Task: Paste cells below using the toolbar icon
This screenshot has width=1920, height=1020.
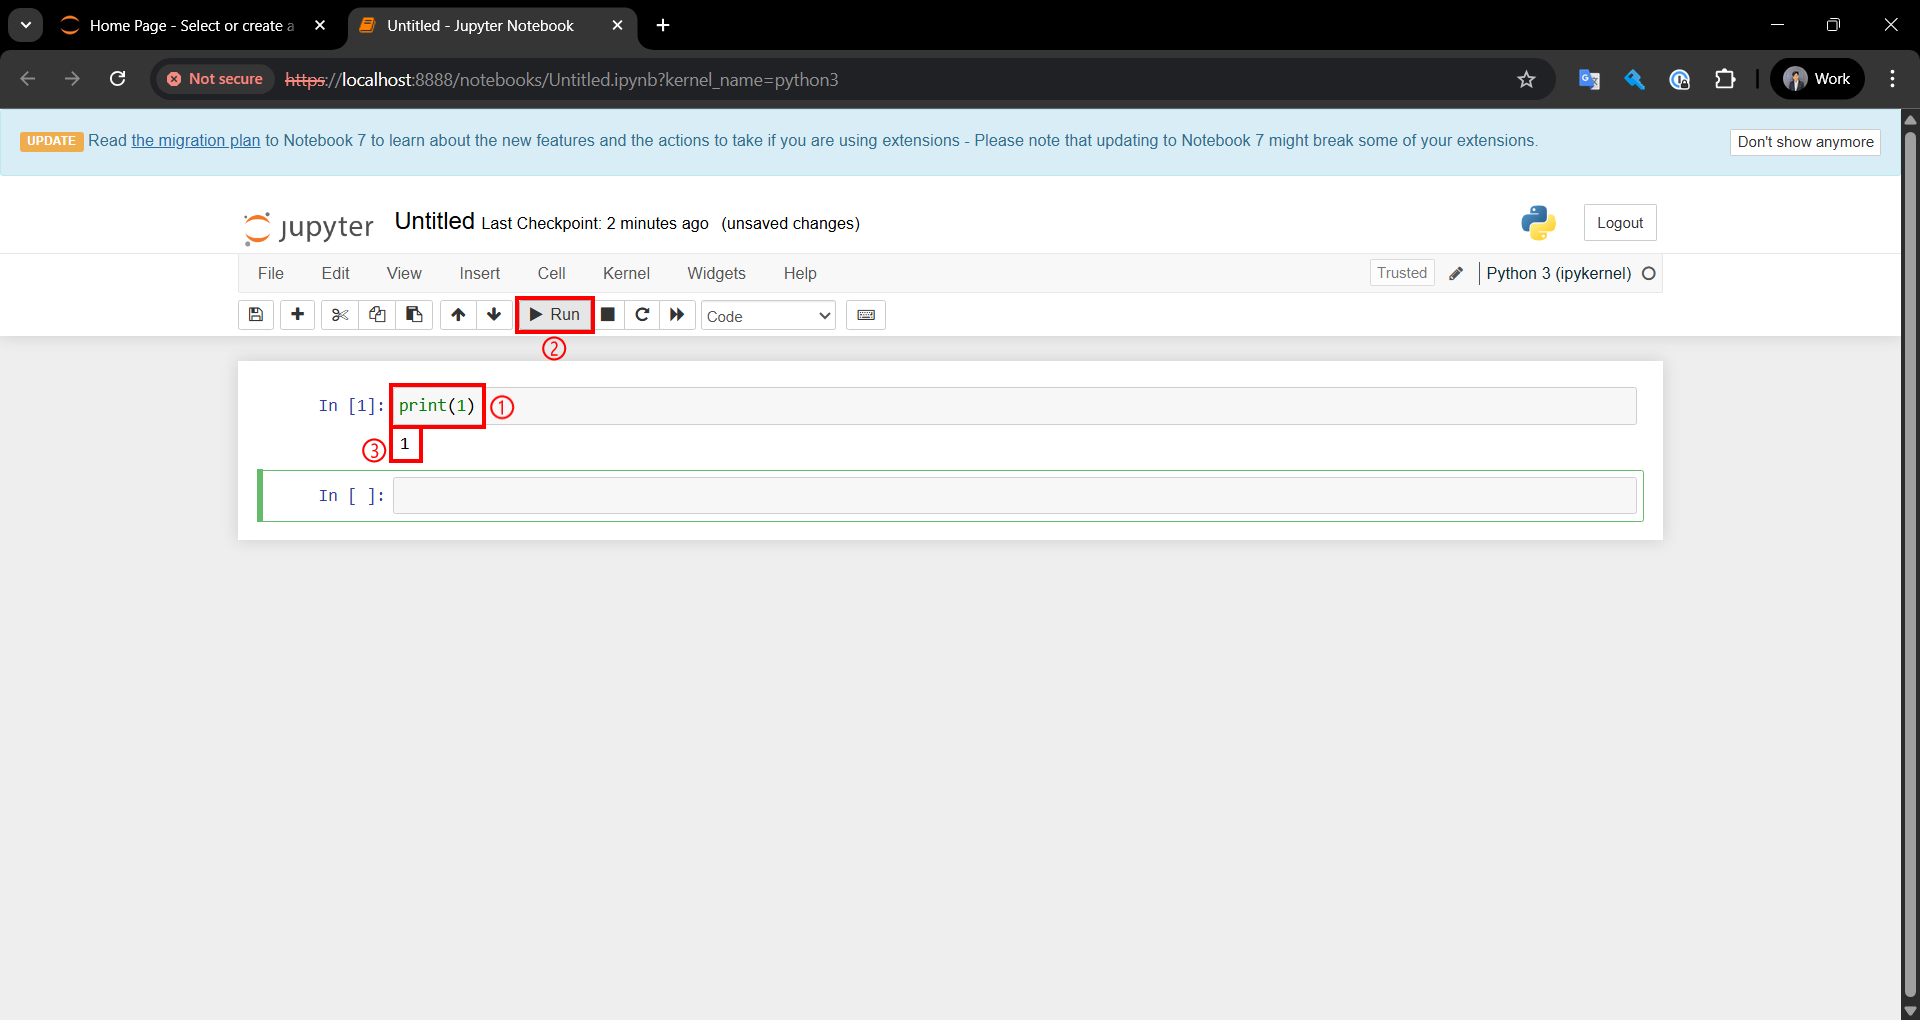Action: pyautogui.click(x=414, y=315)
